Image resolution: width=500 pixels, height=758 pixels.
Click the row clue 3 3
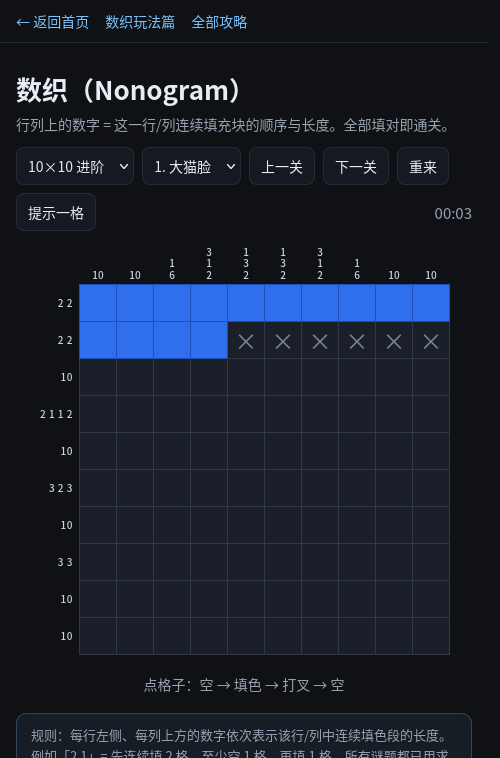[x=65, y=562]
